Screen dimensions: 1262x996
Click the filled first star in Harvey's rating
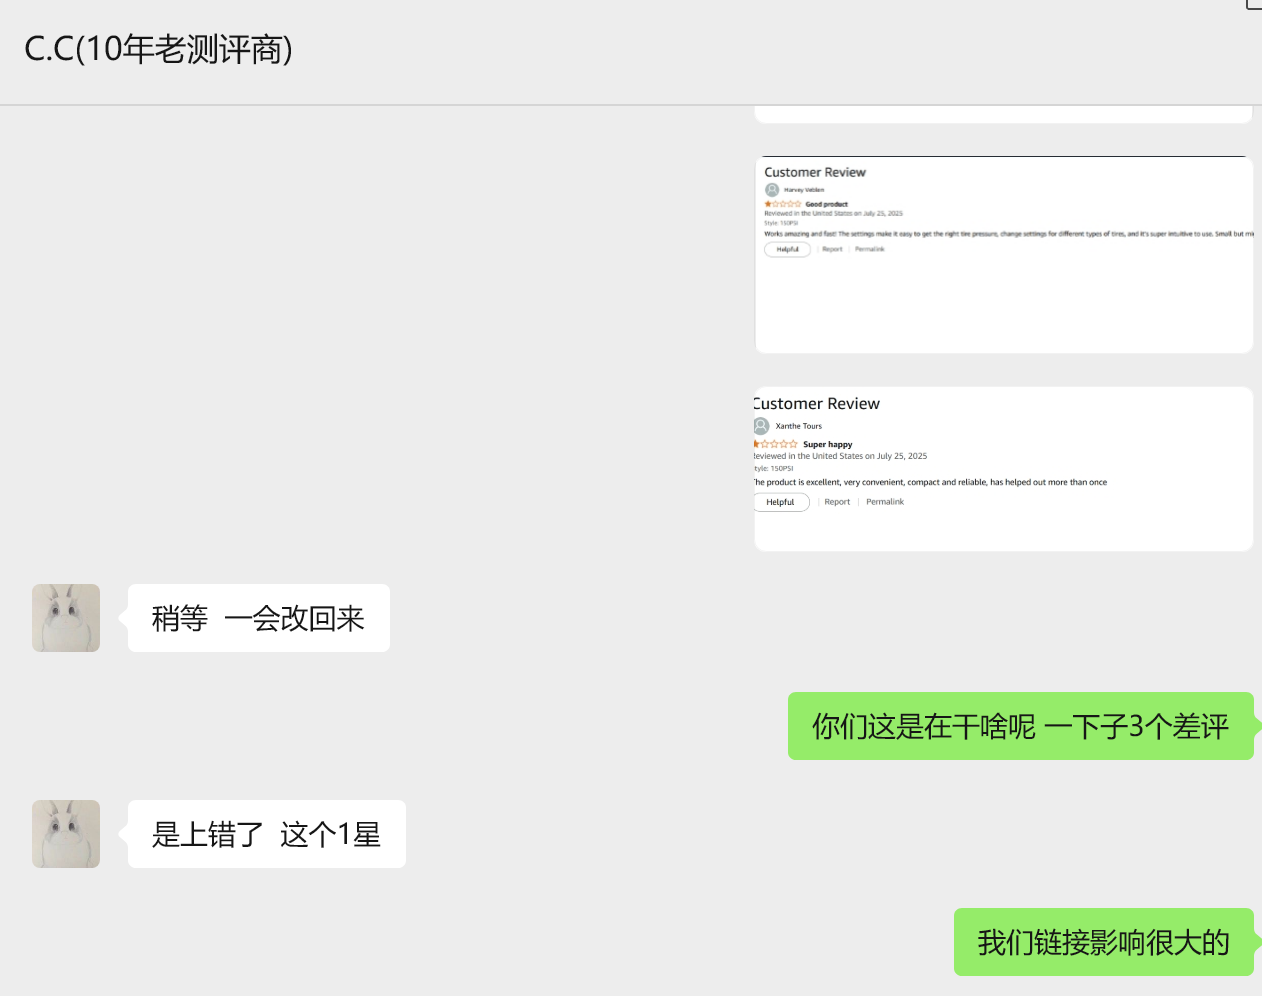[x=765, y=203]
